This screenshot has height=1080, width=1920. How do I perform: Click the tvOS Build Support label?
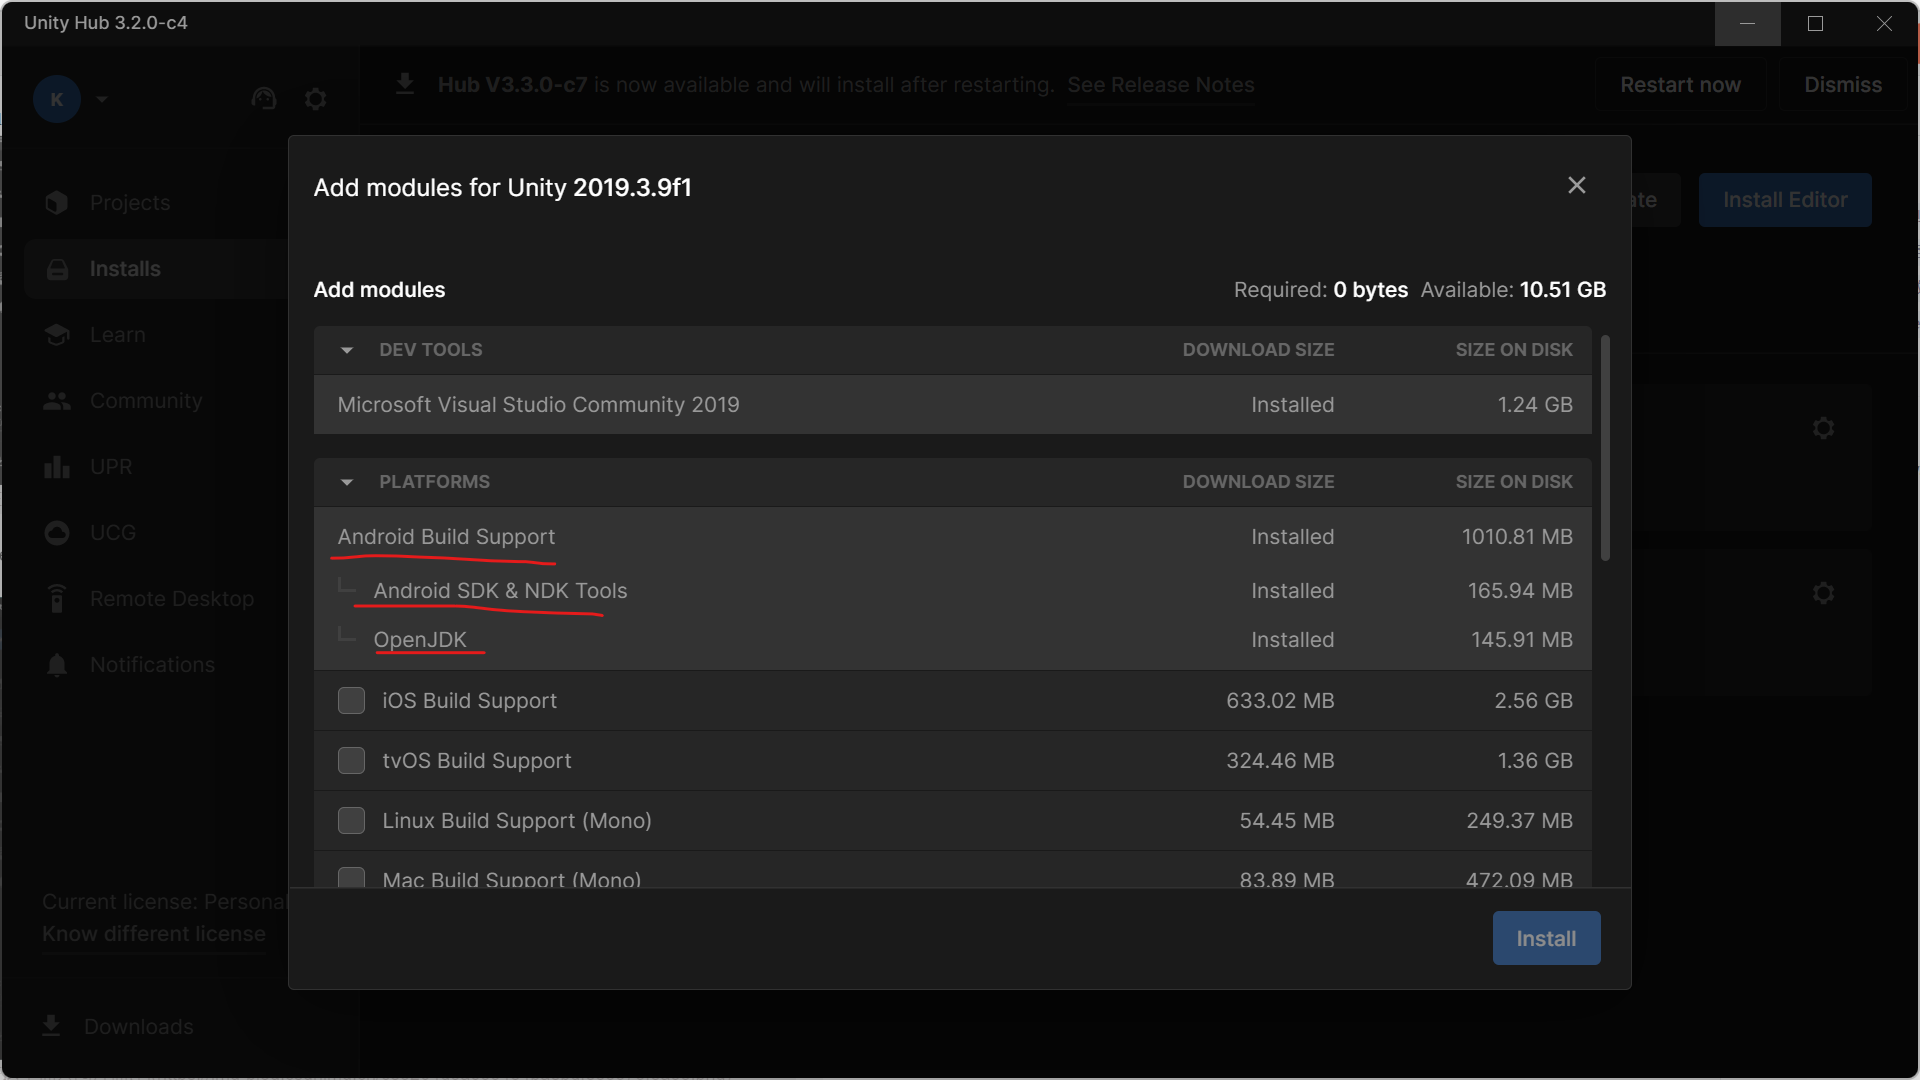[476, 761]
